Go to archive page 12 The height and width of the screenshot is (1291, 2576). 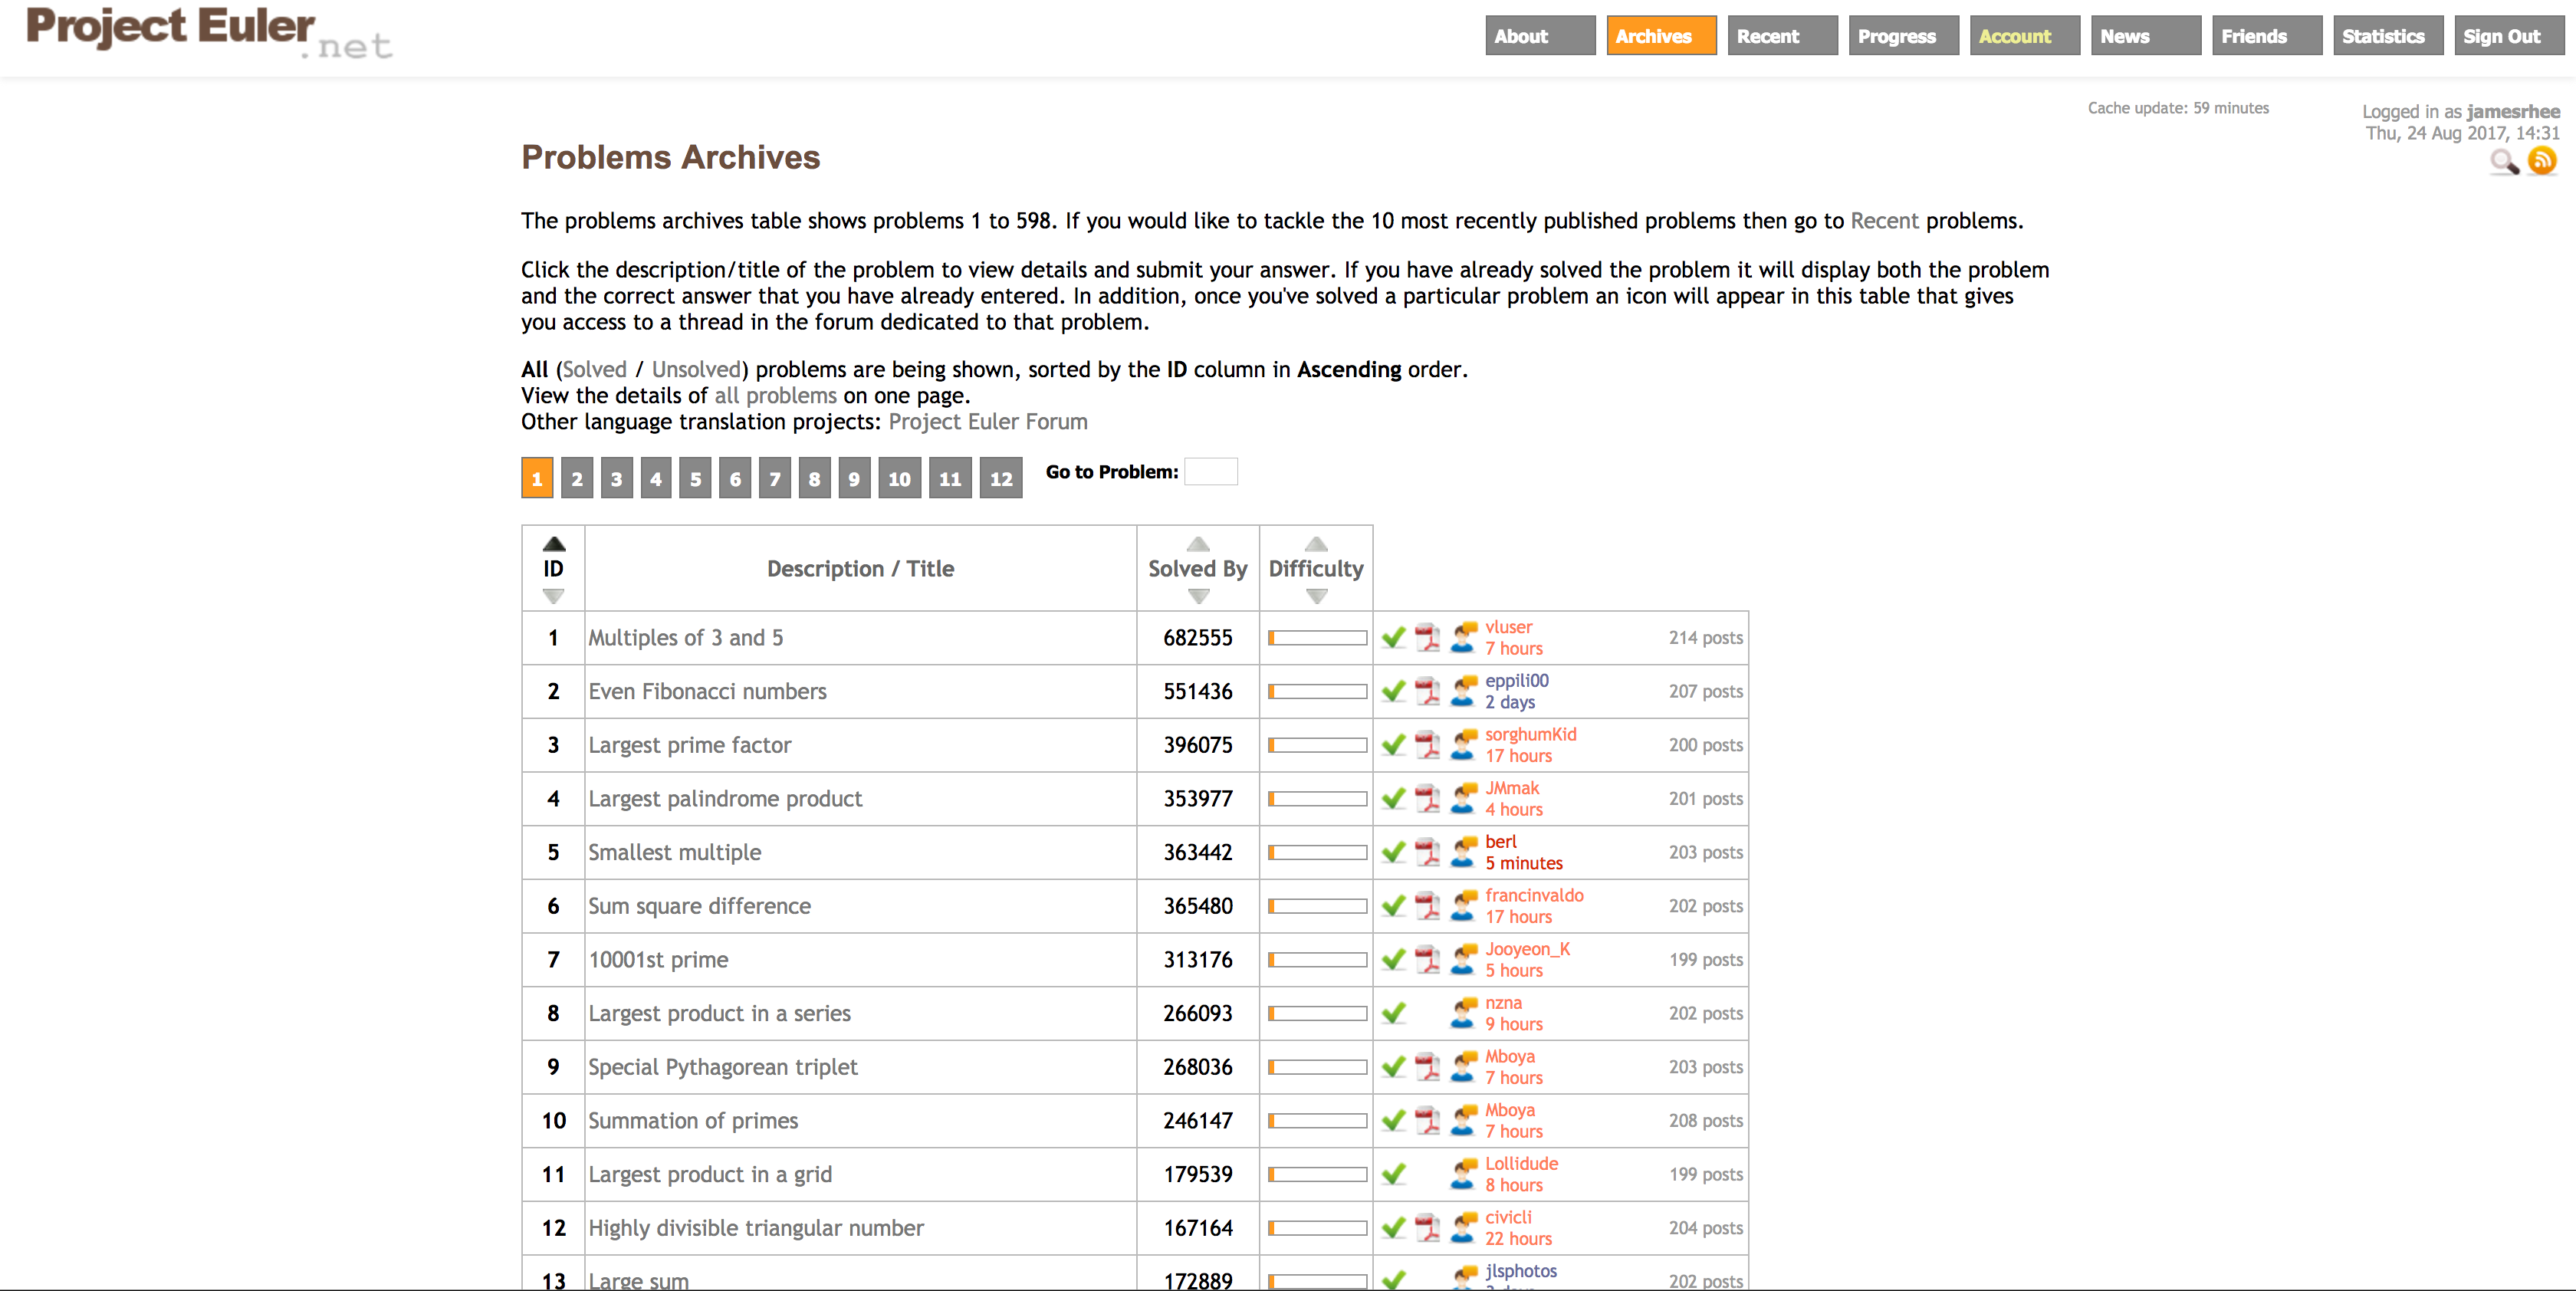tap(1001, 478)
